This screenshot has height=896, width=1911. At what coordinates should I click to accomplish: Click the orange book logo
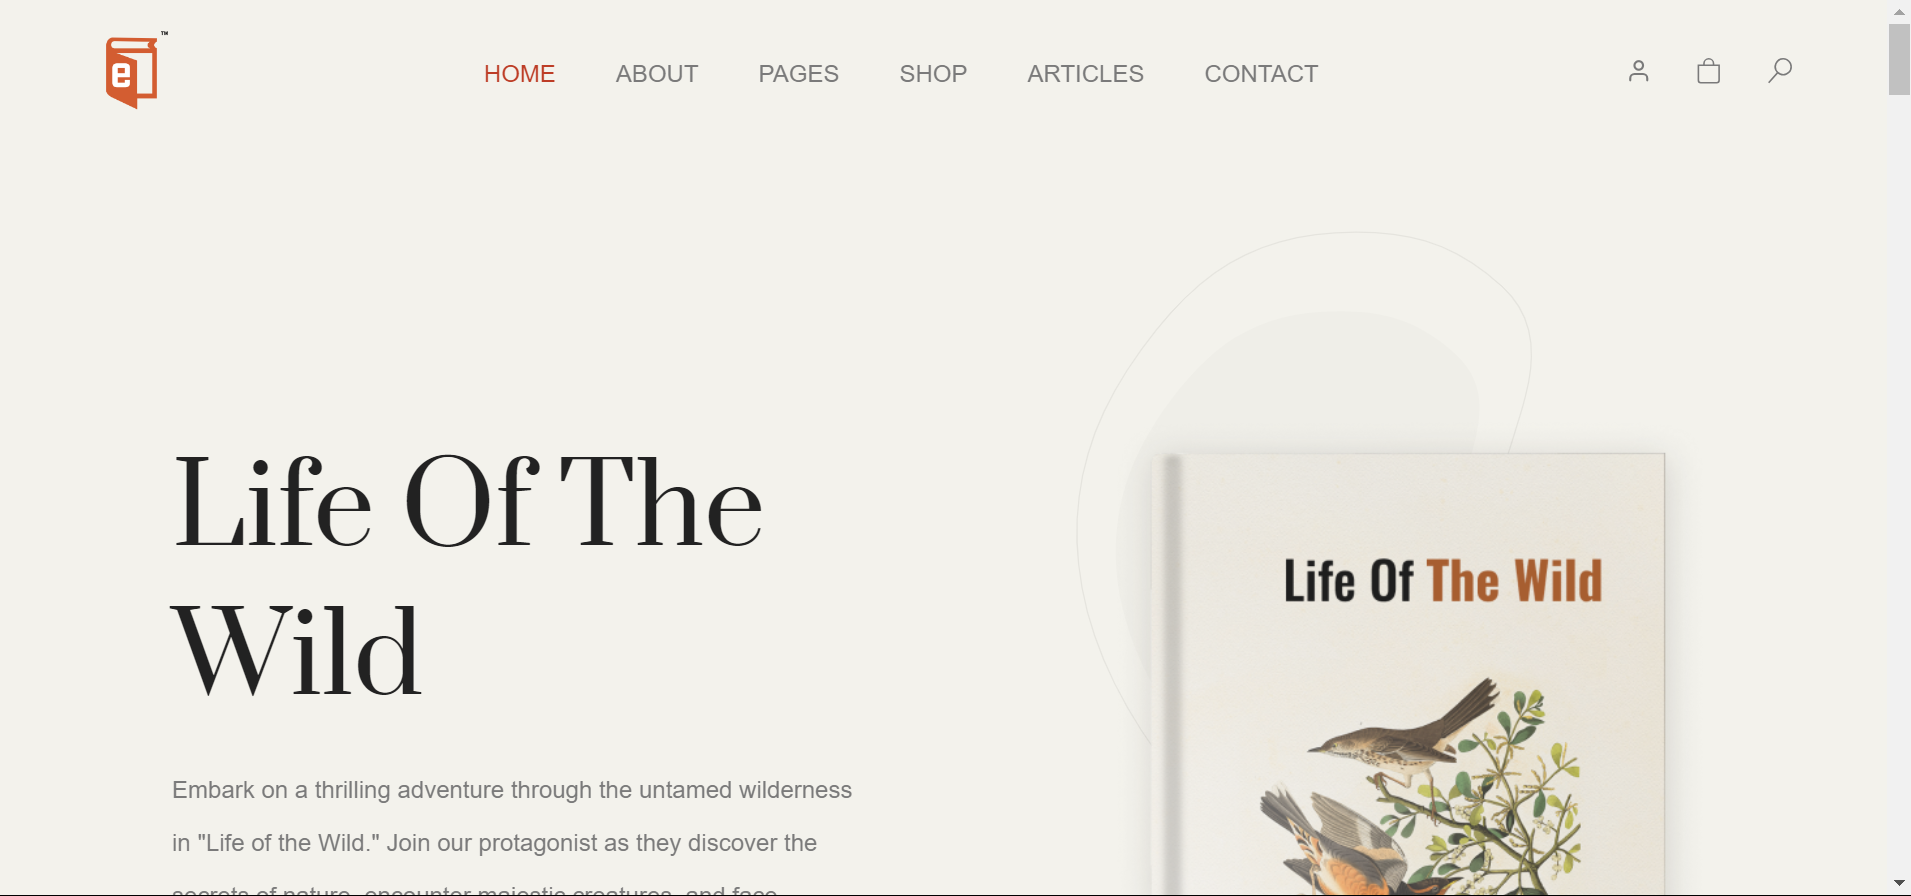(x=133, y=72)
